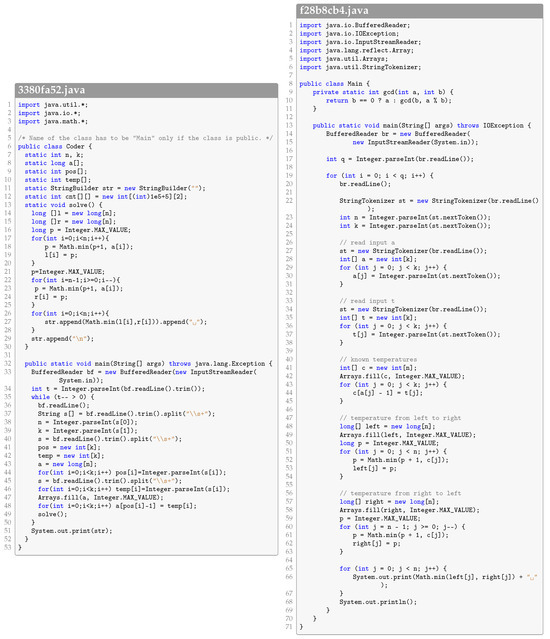Click 'import java.util.StringTokenizer;' line
The width and height of the screenshot is (550, 639).
click(361, 67)
